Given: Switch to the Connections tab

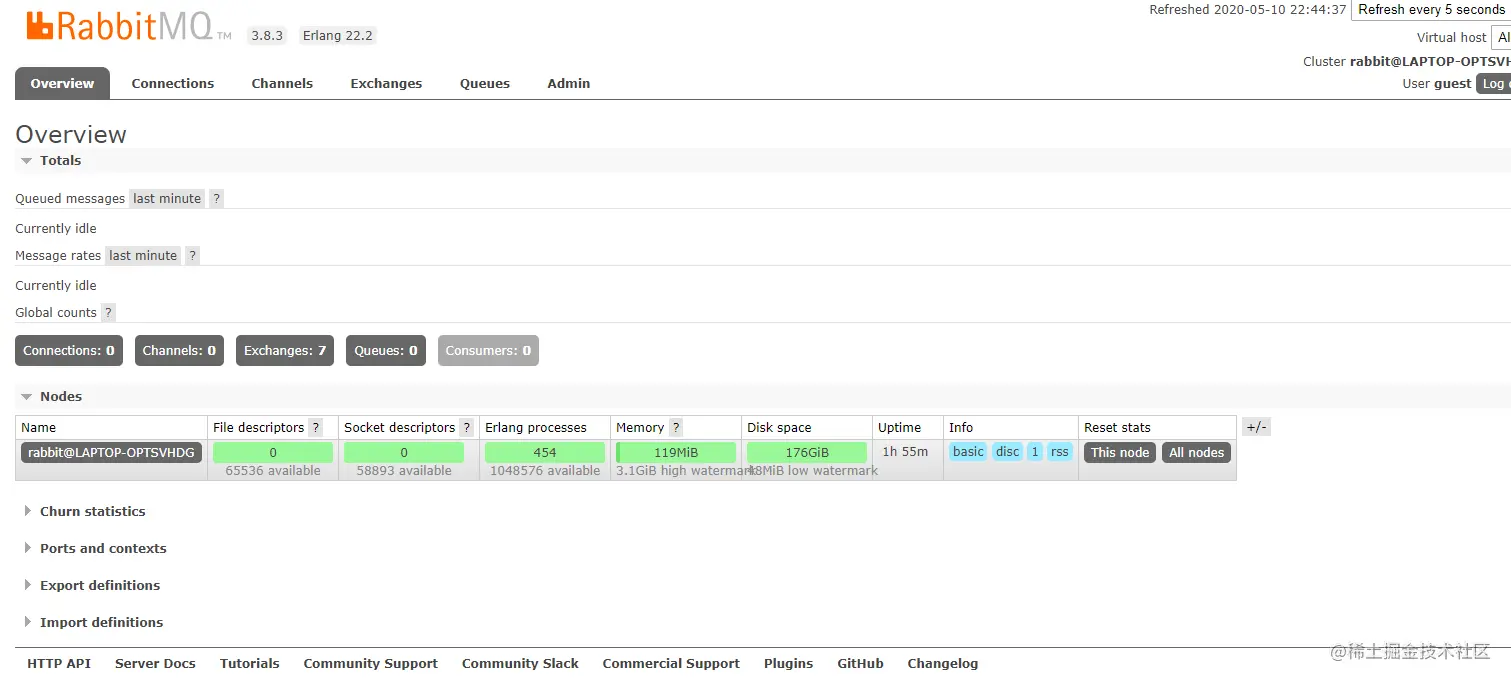Looking at the screenshot, I should pos(173,83).
